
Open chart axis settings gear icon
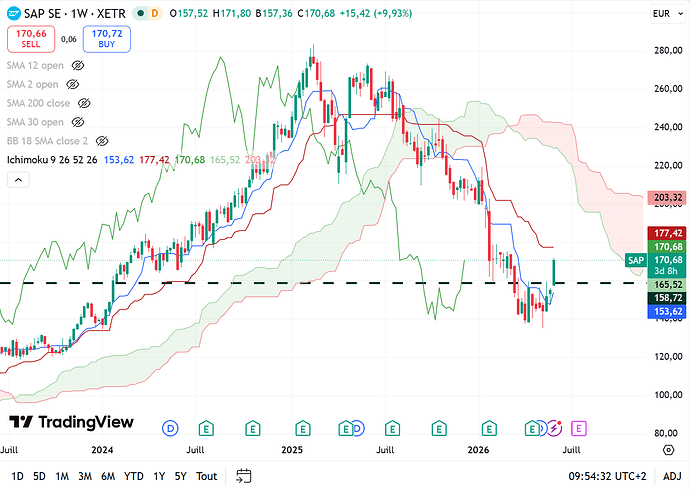pos(668,450)
